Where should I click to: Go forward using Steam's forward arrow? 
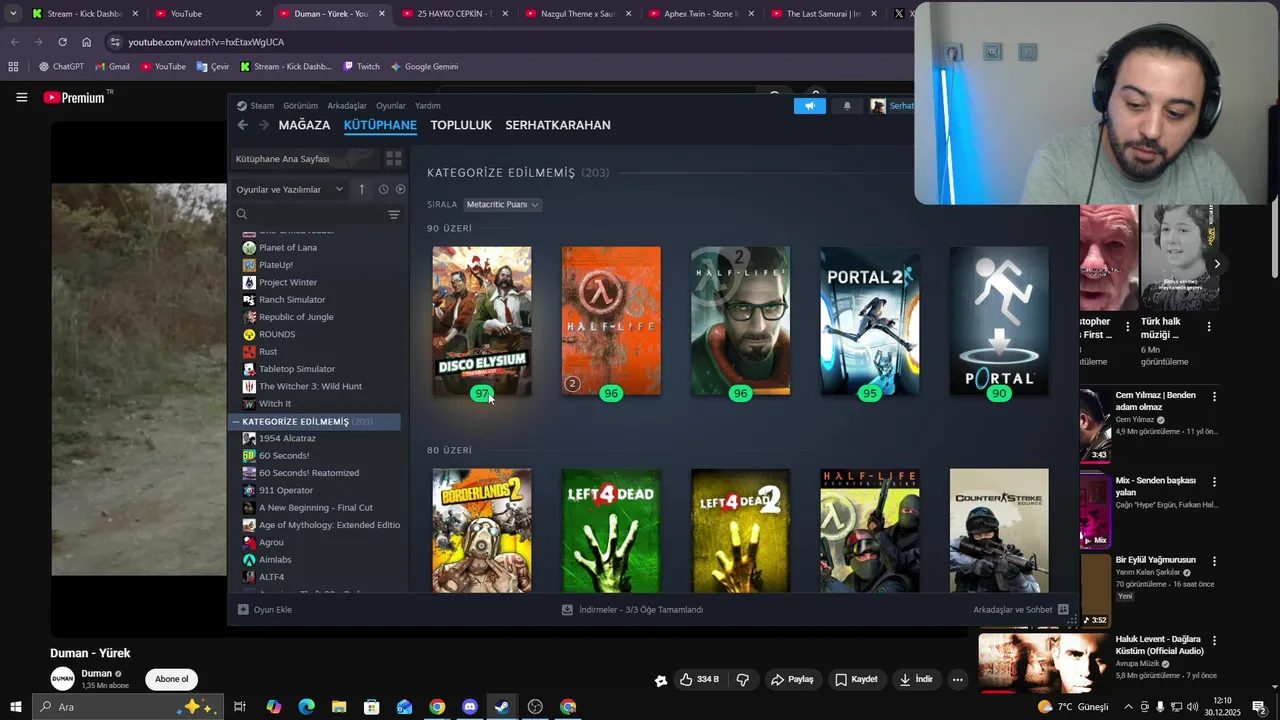pos(264,125)
